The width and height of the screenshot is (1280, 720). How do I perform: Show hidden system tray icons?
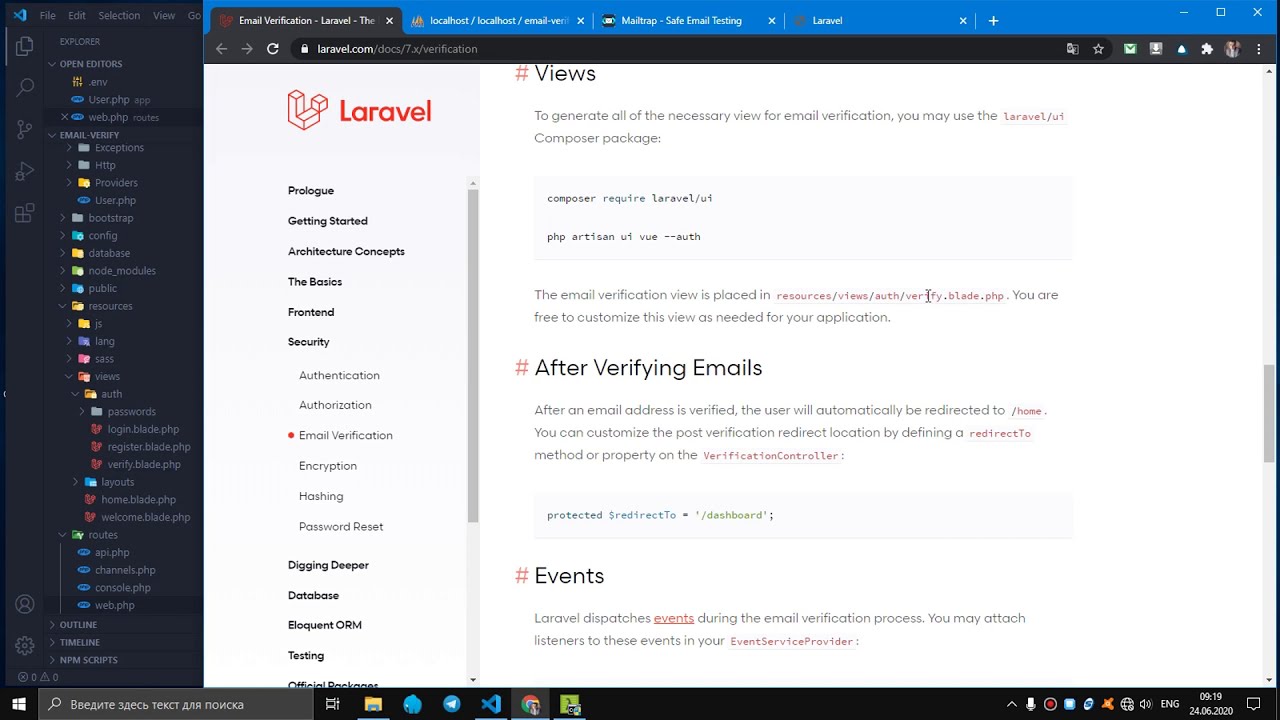(1012, 704)
